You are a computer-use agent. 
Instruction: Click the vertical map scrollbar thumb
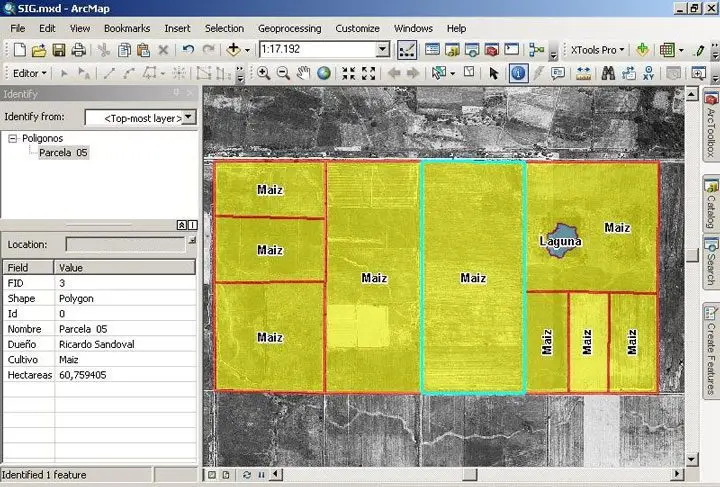click(x=692, y=255)
